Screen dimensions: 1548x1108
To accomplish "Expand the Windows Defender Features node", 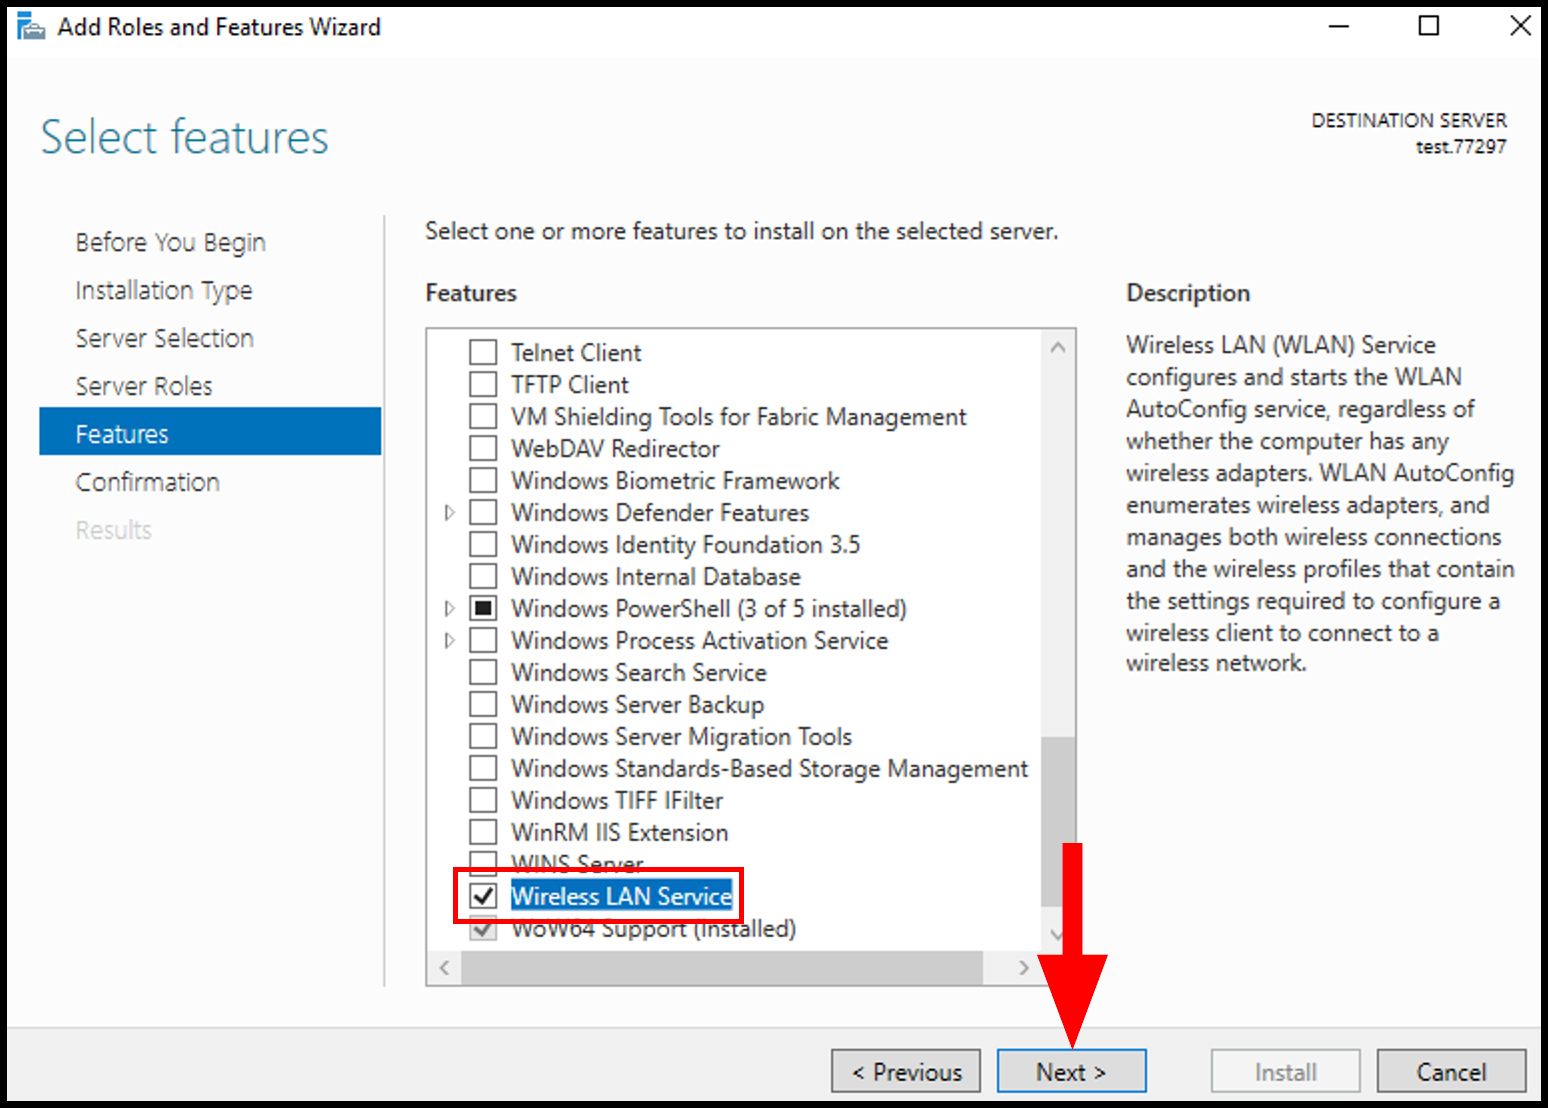I will pyautogui.click(x=449, y=512).
